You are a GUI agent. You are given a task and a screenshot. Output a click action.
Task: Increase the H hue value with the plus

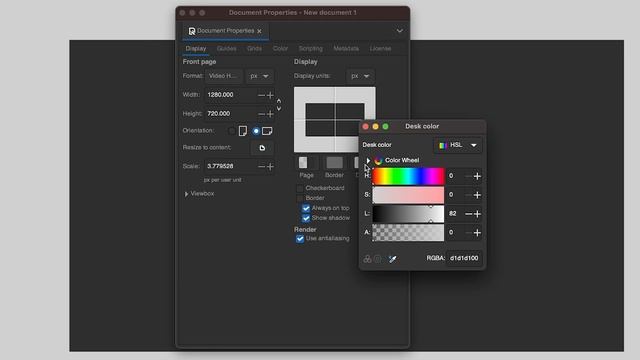click(x=477, y=176)
